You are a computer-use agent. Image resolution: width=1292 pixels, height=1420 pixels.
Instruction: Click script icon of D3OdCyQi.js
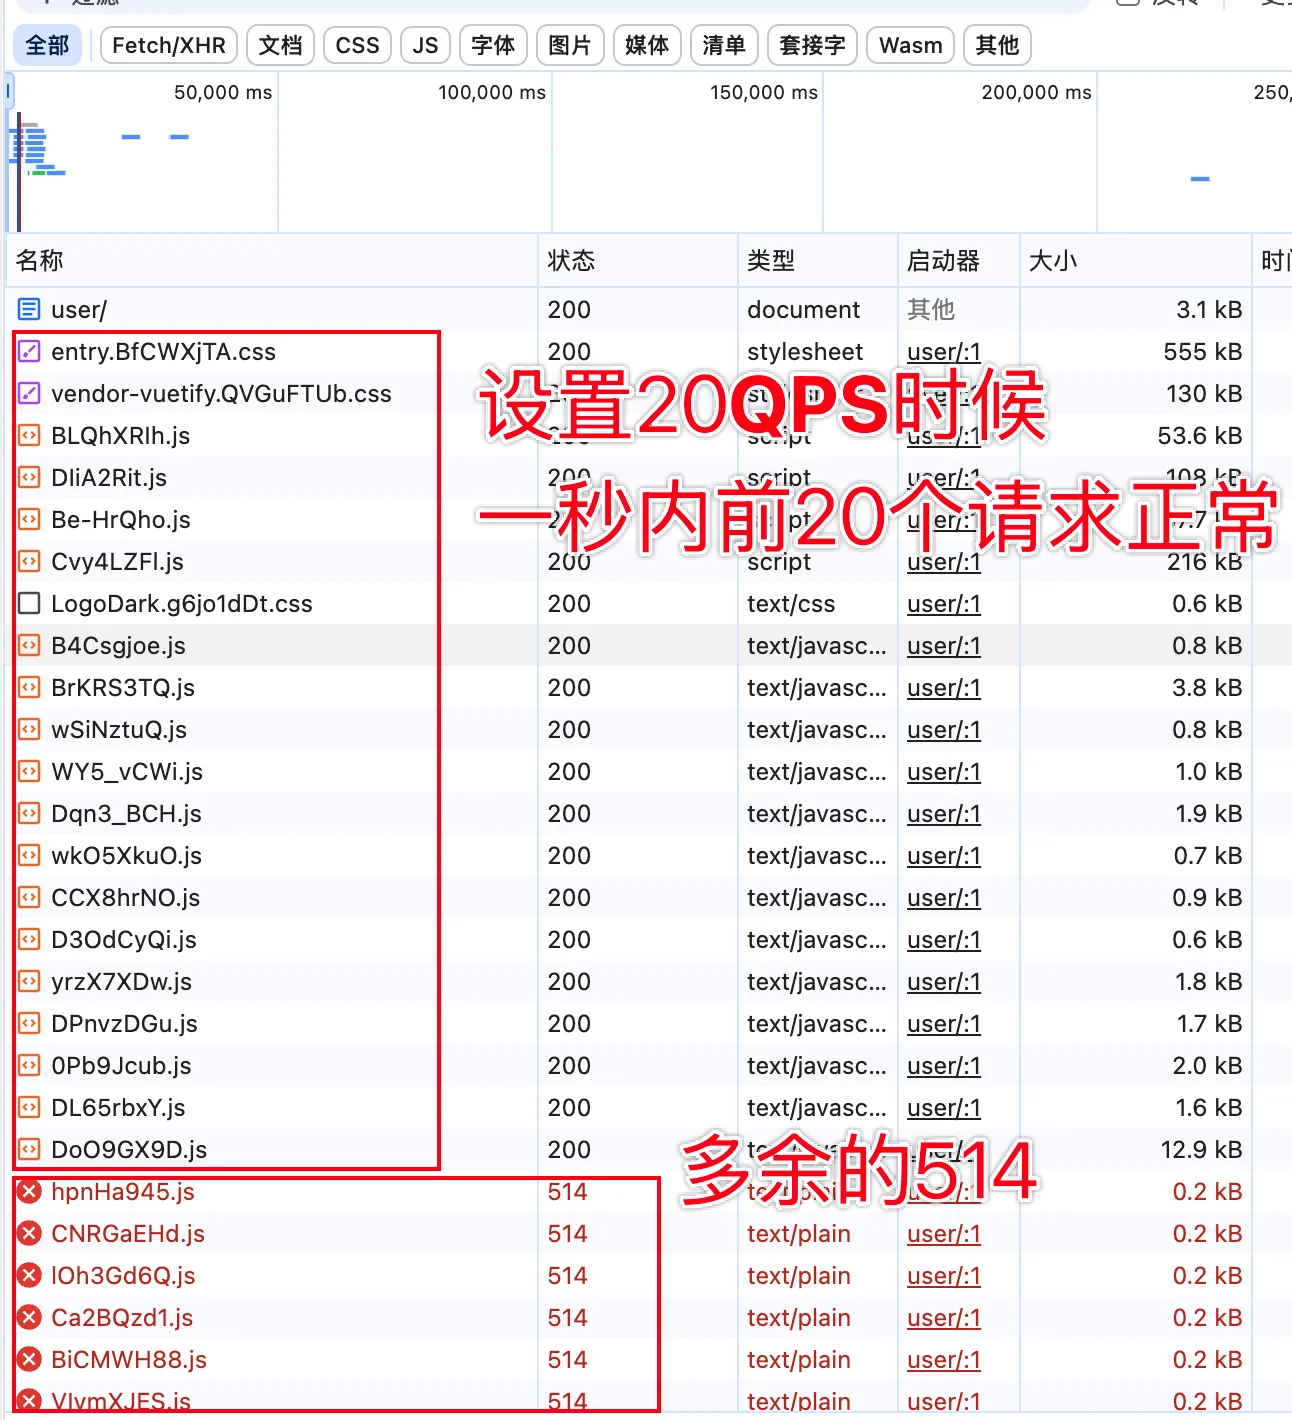click(x=29, y=940)
